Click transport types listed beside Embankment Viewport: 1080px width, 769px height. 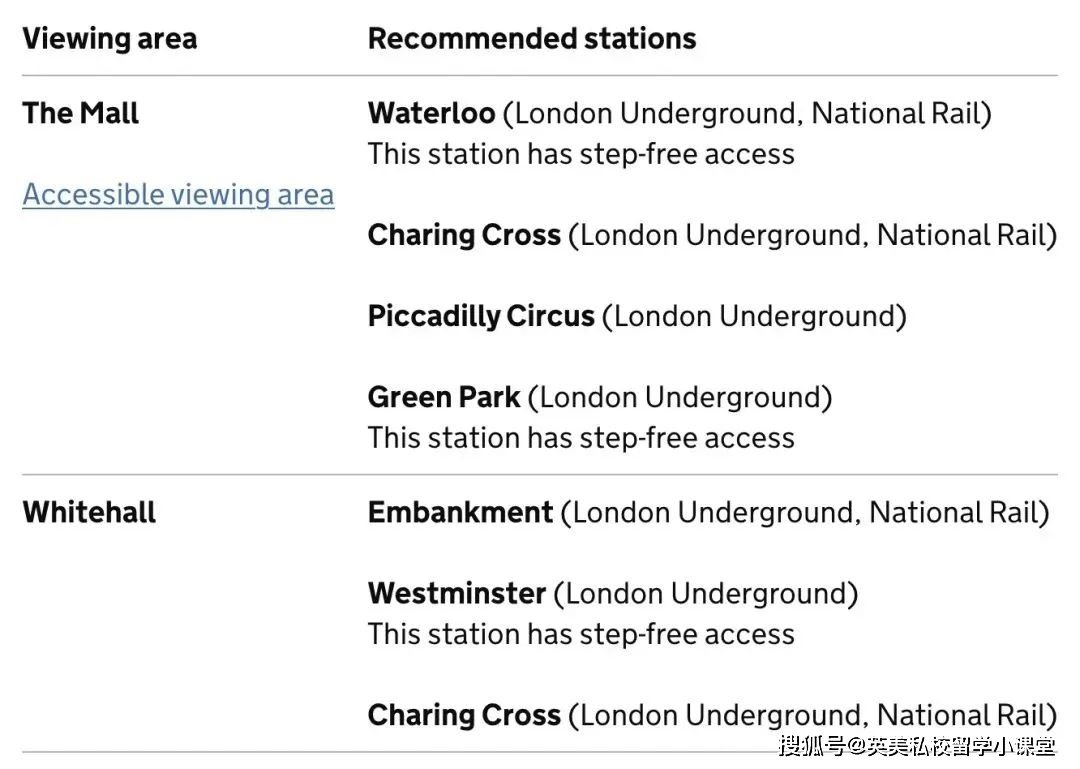(805, 512)
